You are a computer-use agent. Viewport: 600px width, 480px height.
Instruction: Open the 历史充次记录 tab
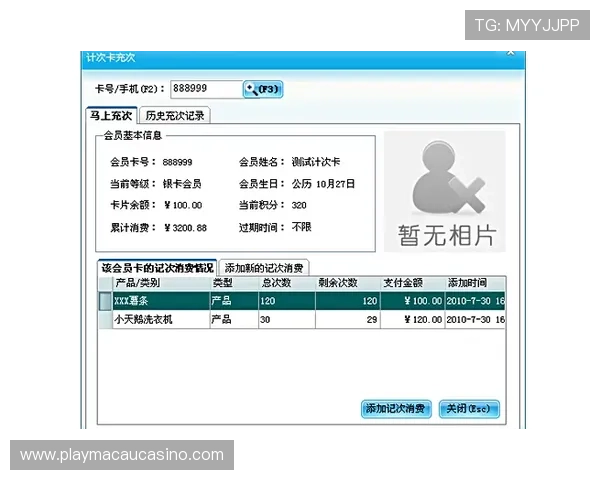[x=175, y=115]
